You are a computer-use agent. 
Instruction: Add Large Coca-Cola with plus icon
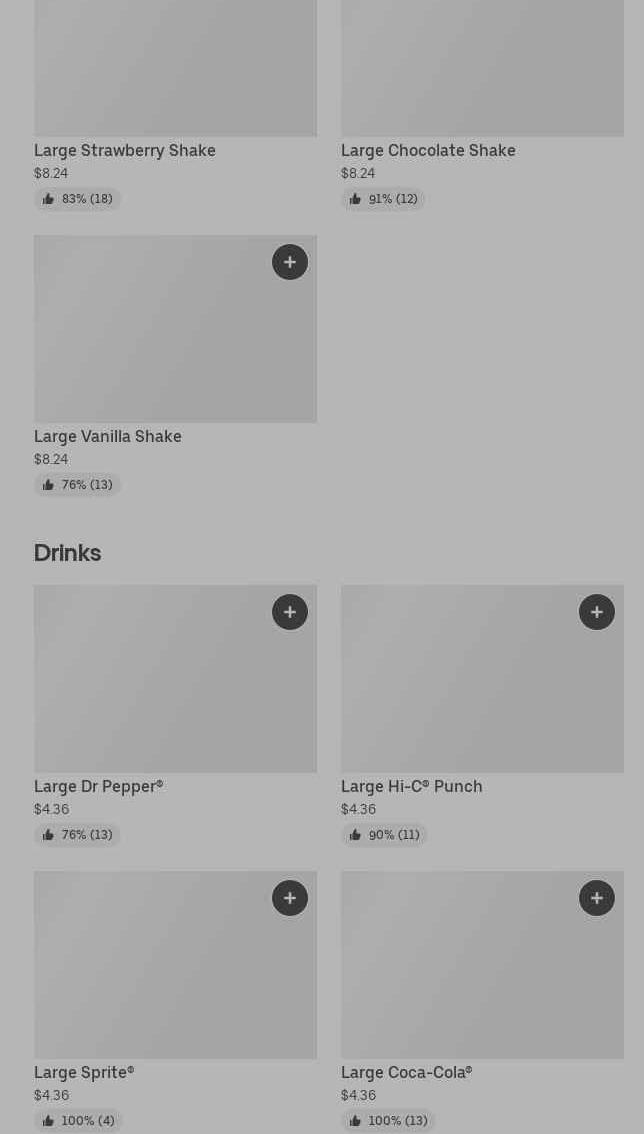tap(597, 898)
